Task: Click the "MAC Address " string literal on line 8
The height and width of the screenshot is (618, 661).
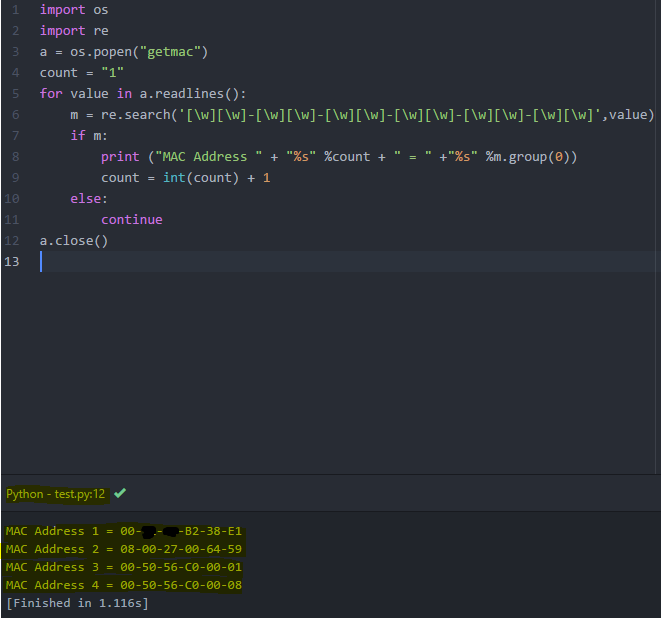Action: 209,156
